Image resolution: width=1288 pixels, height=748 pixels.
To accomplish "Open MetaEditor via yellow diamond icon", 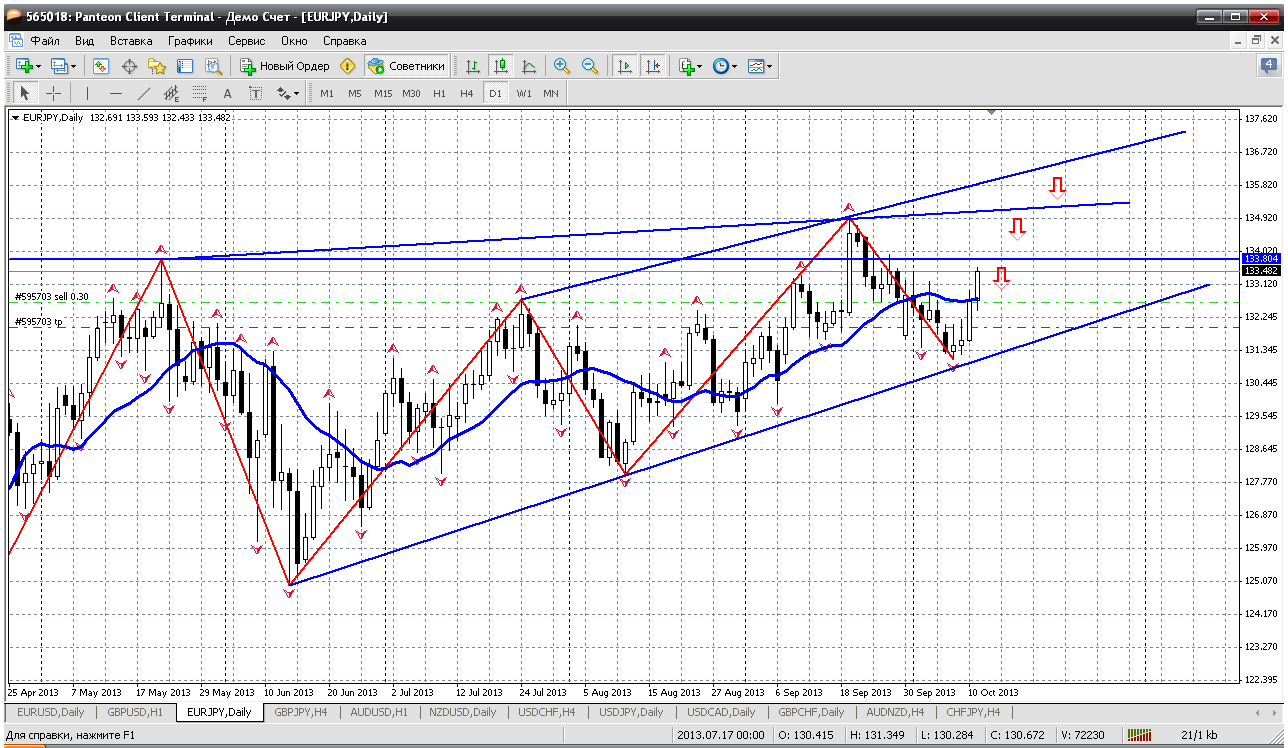I will pyautogui.click(x=348, y=66).
